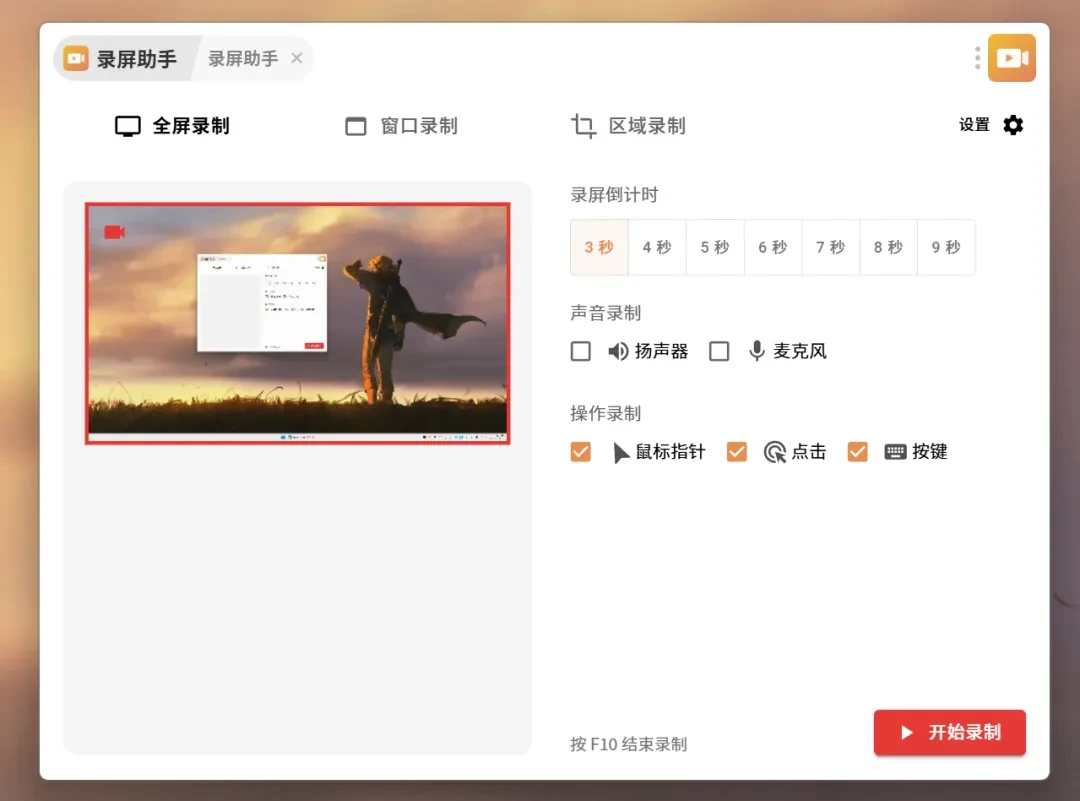Click the 录屏倒计时 section heading
Screen dimensions: 1080x801
614,195
